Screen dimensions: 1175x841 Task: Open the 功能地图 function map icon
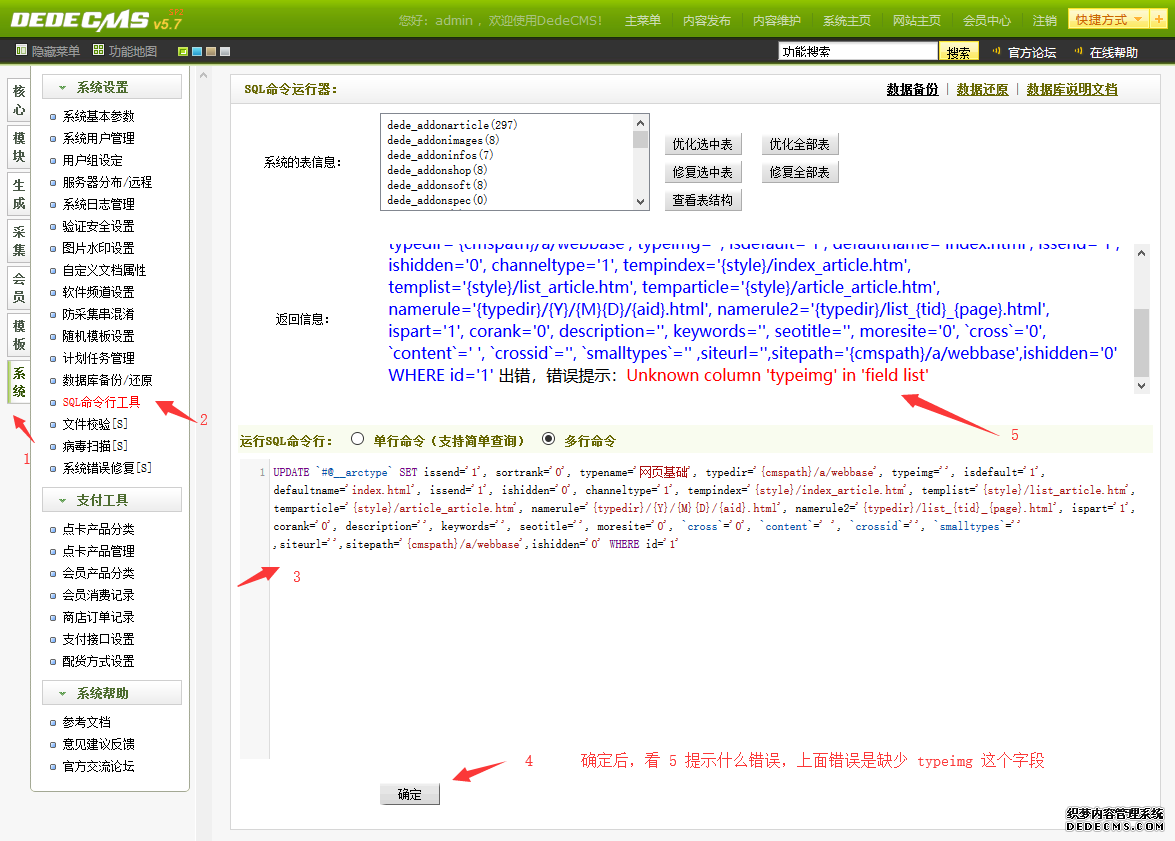98,51
